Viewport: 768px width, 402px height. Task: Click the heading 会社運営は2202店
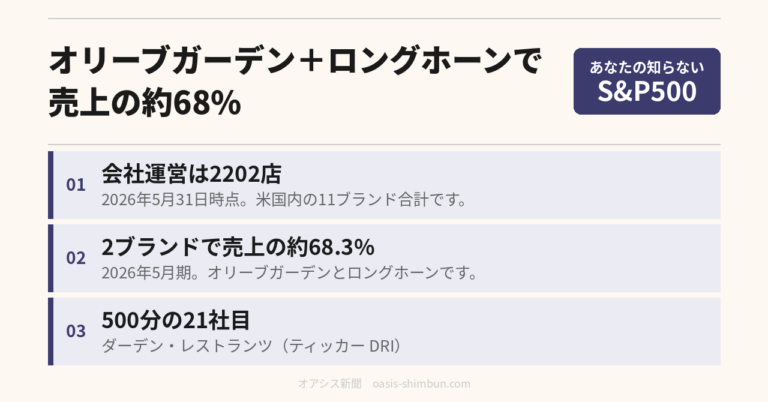(x=192, y=174)
